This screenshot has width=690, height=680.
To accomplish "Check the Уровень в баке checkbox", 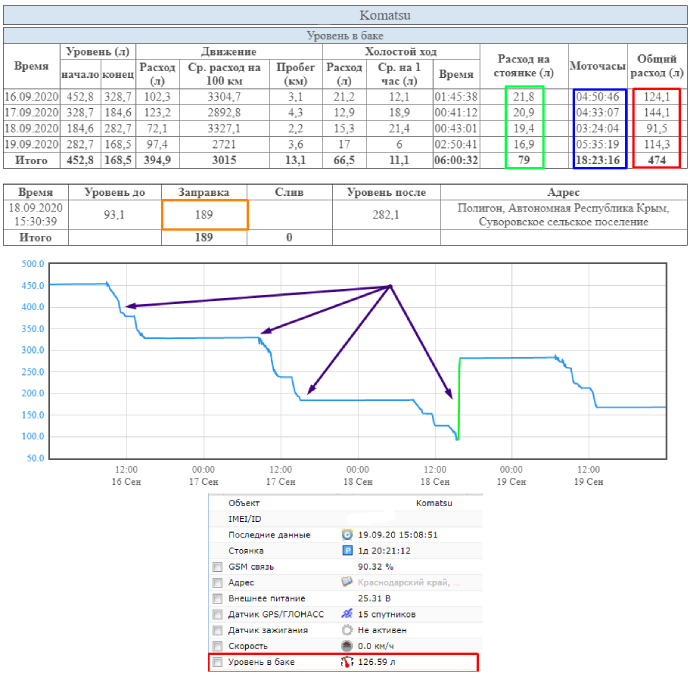I will pos(218,662).
